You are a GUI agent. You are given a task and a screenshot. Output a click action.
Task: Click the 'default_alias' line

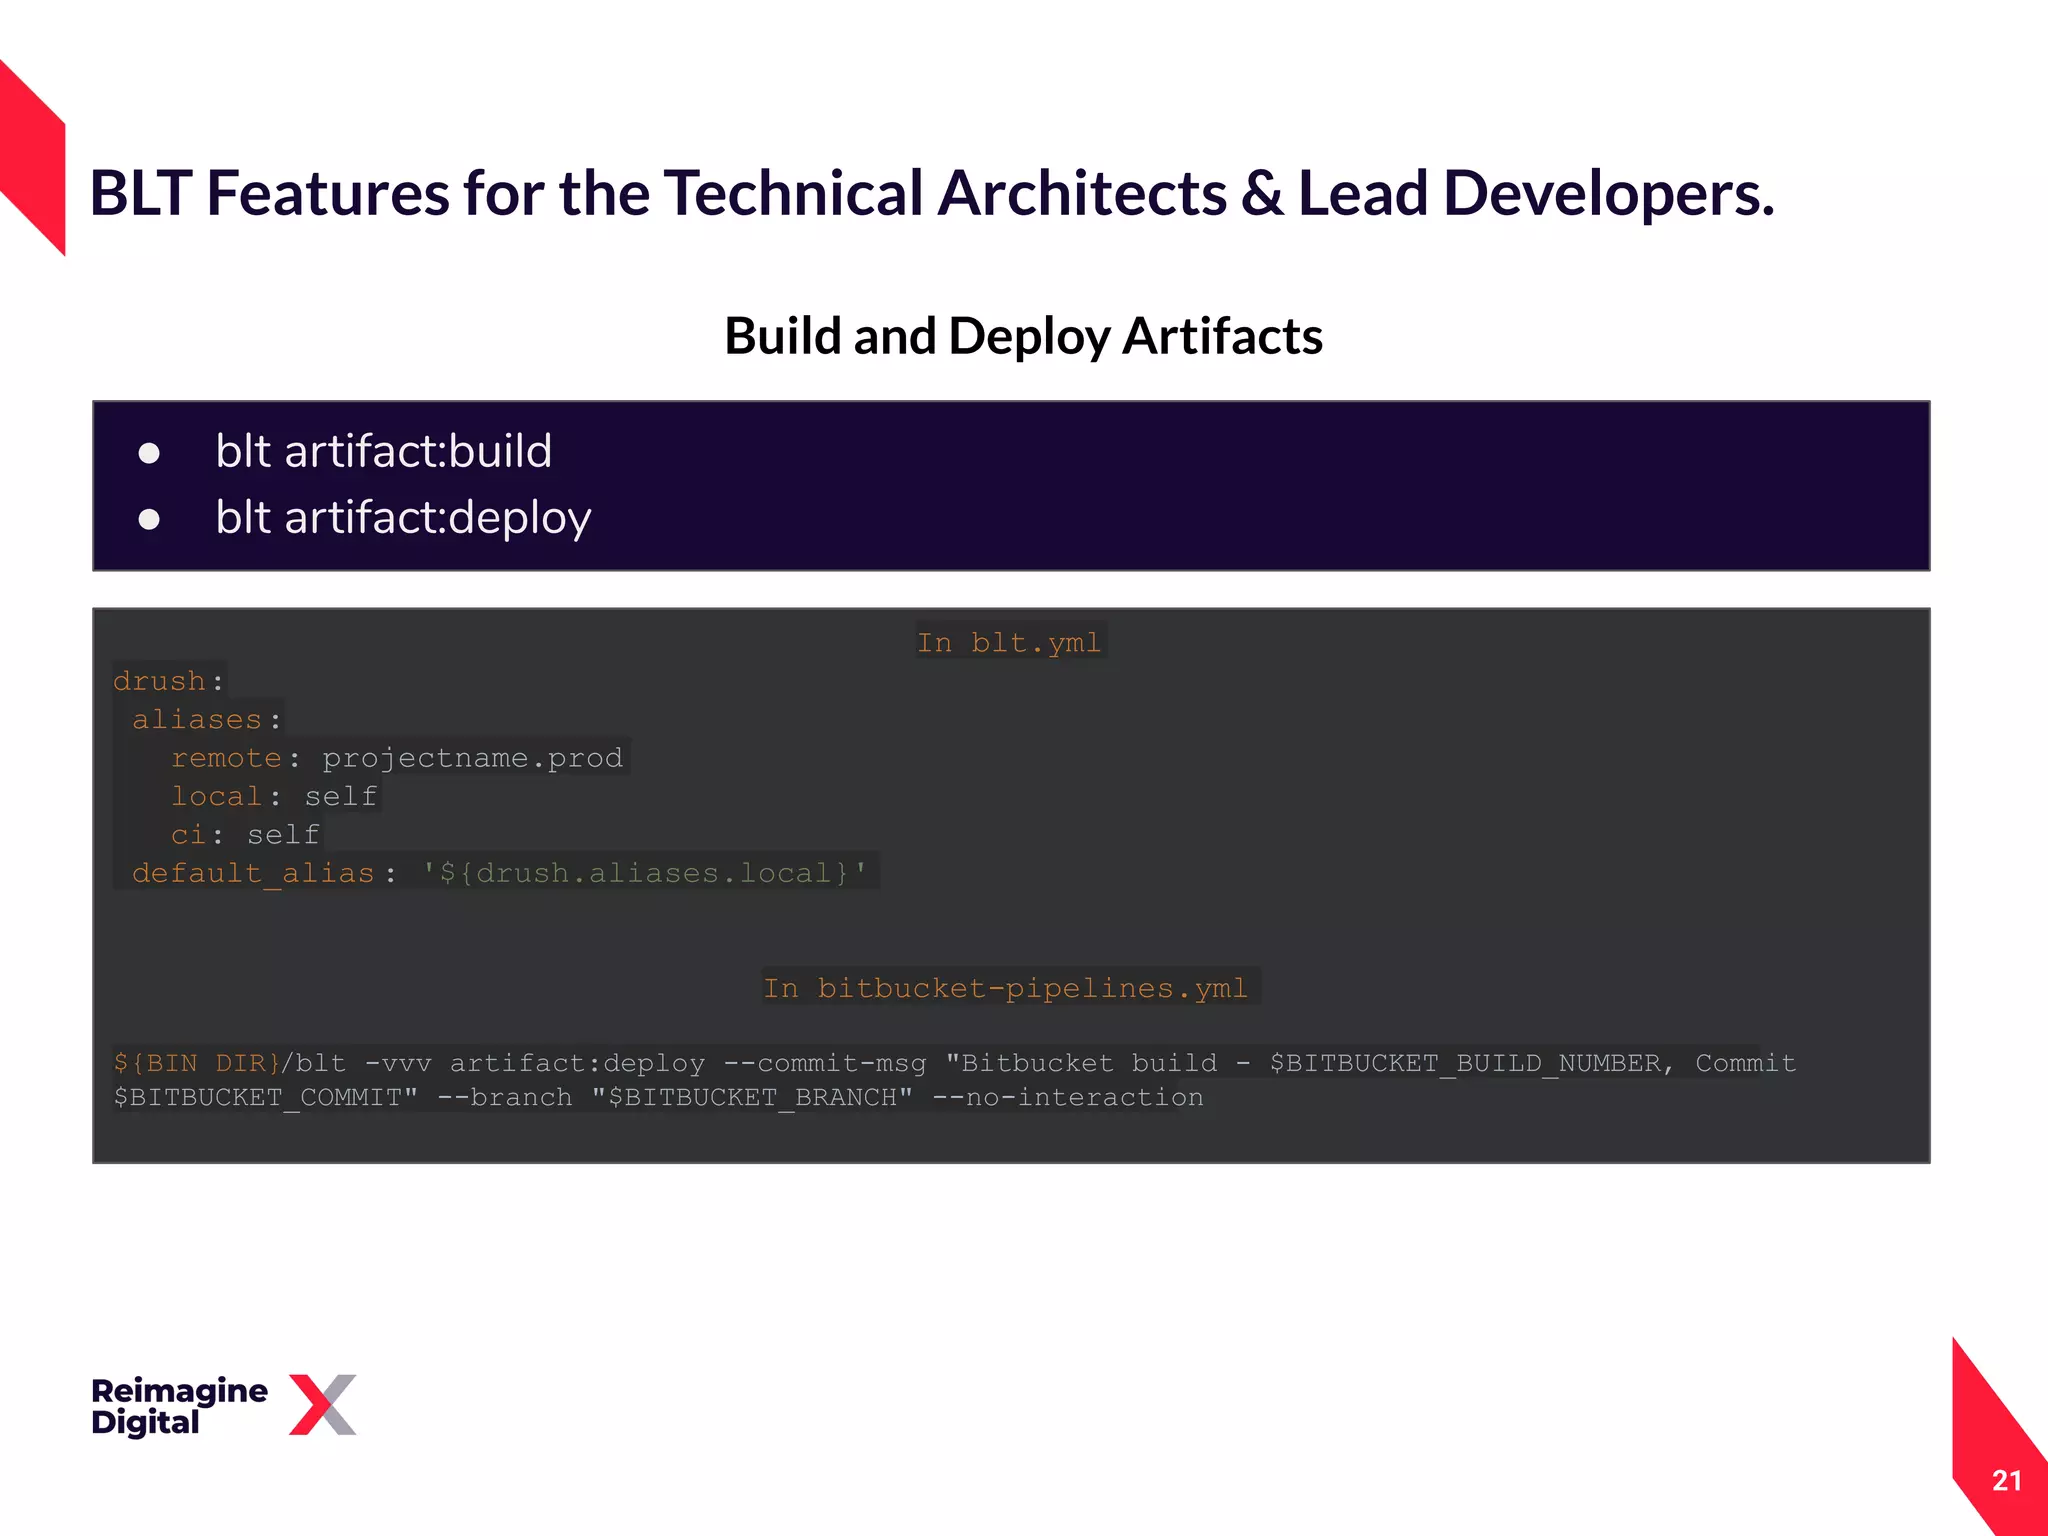click(499, 873)
